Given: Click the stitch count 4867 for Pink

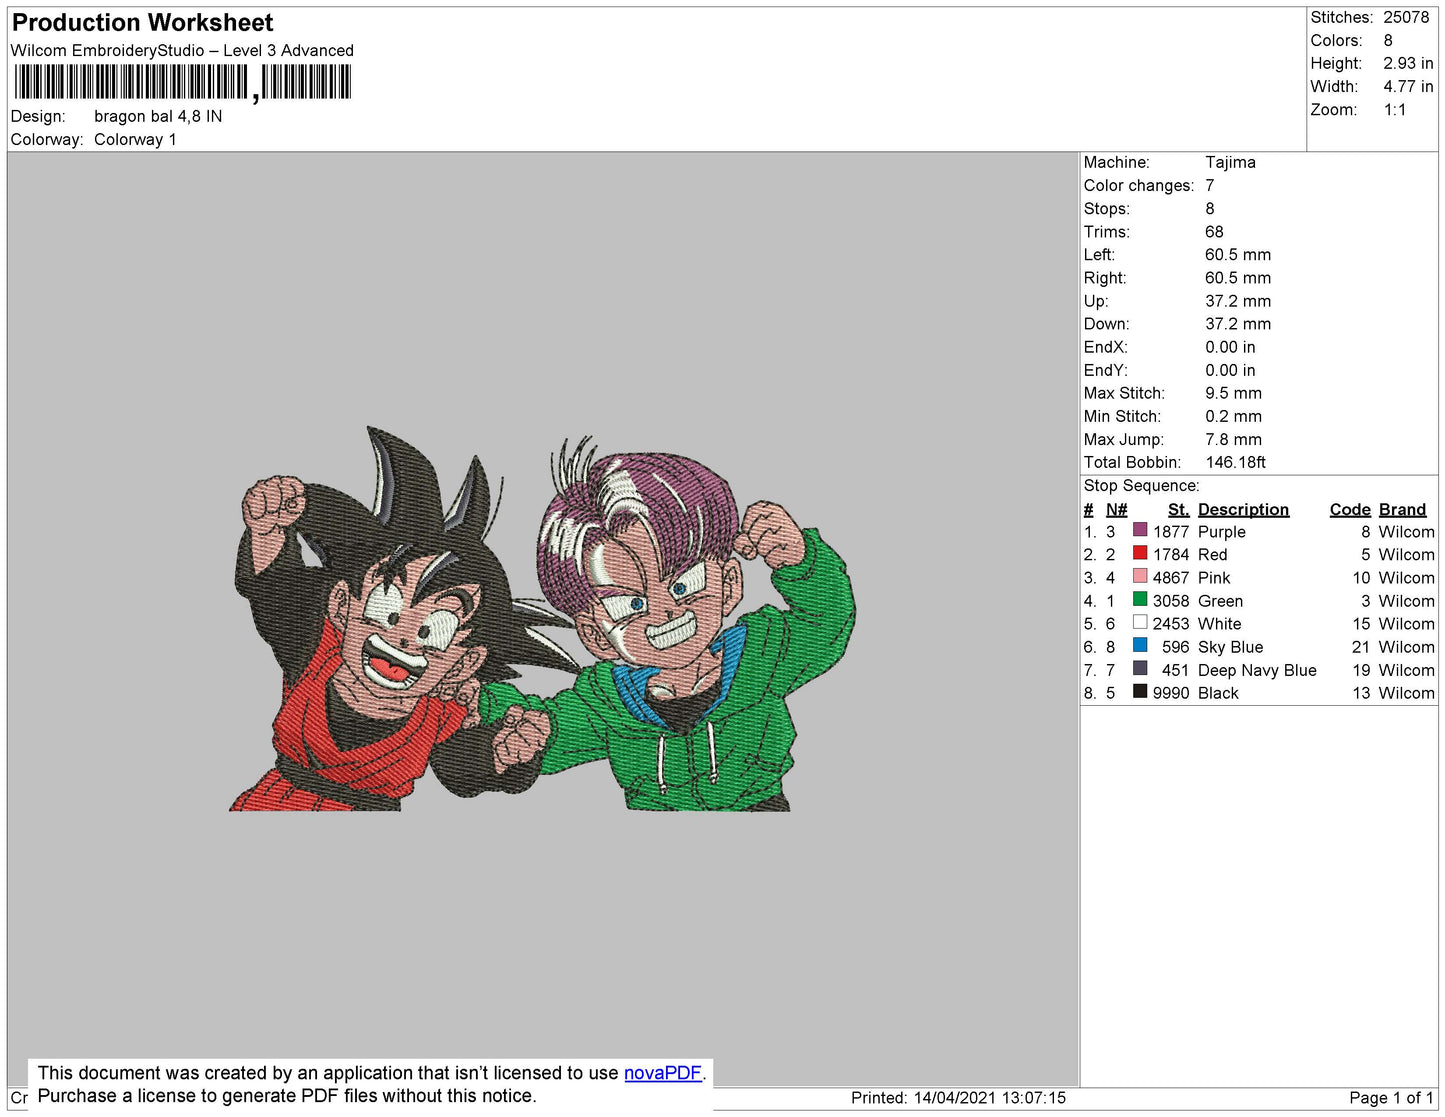Looking at the screenshot, I should (x=1171, y=578).
